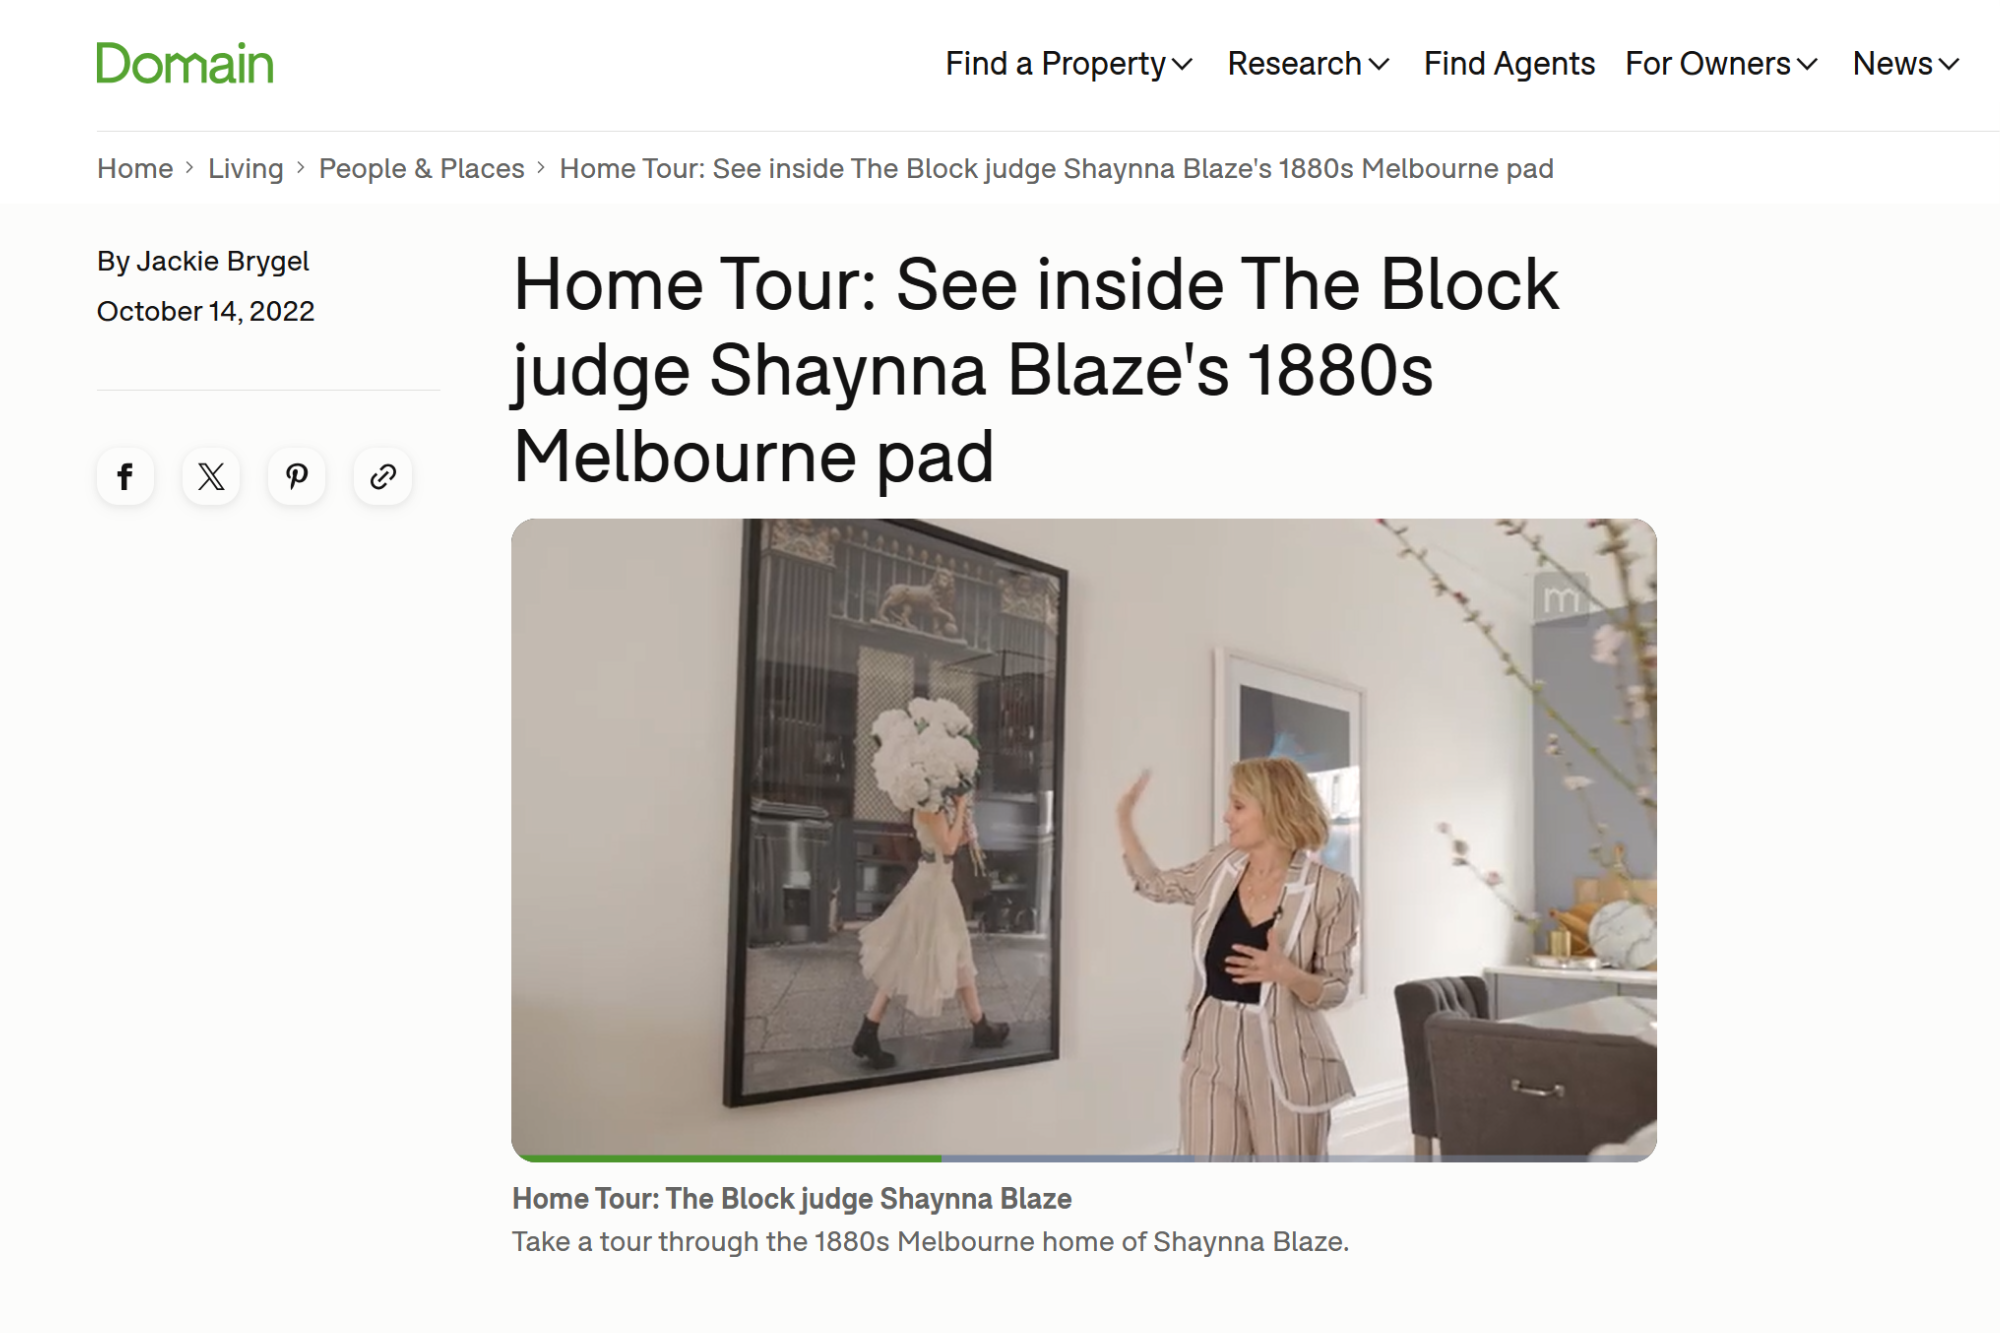This screenshot has height=1333, width=2000.
Task: Share article on X (Twitter)
Action: click(211, 477)
